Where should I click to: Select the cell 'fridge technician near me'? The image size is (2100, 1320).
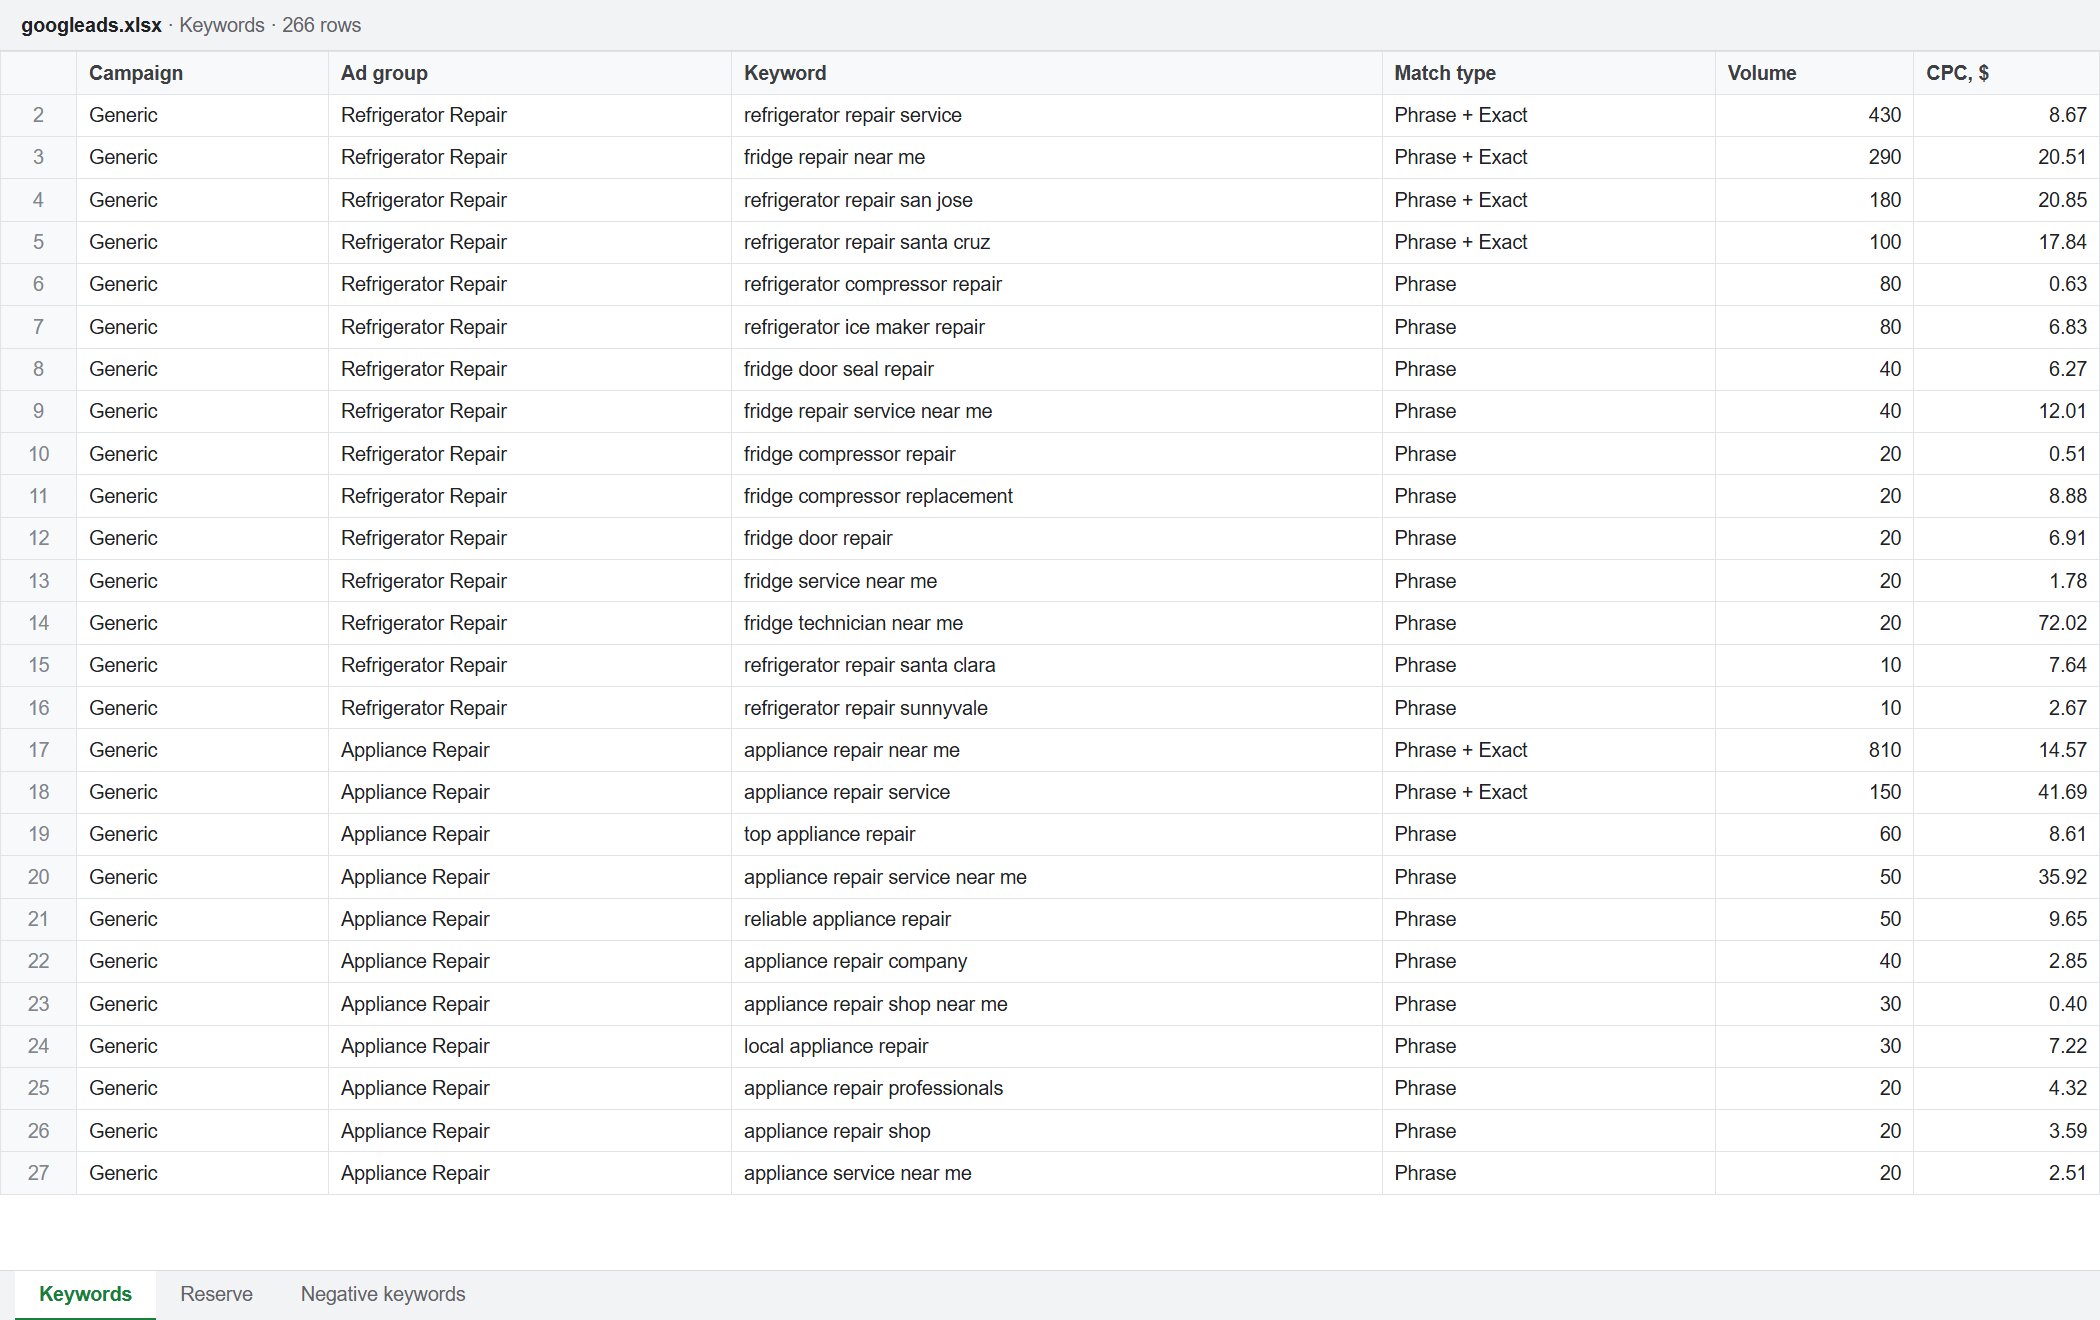point(1056,623)
